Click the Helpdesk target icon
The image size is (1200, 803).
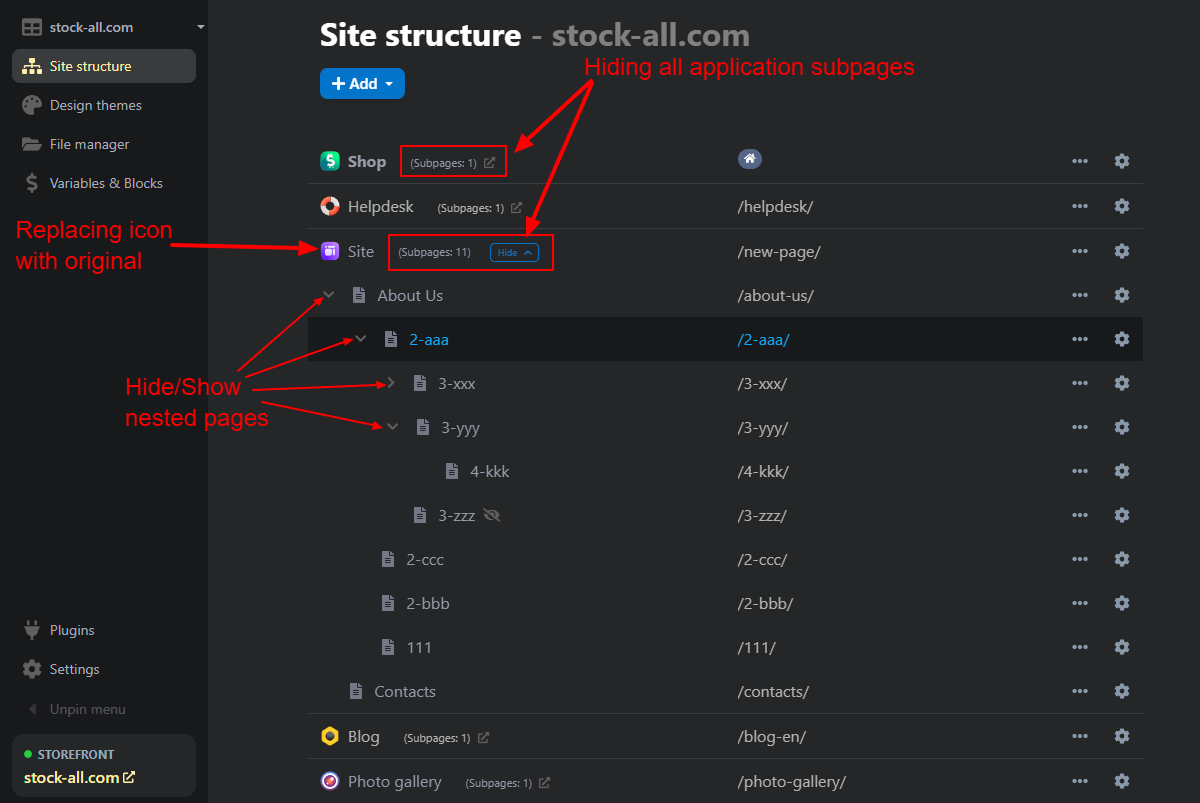click(330, 206)
